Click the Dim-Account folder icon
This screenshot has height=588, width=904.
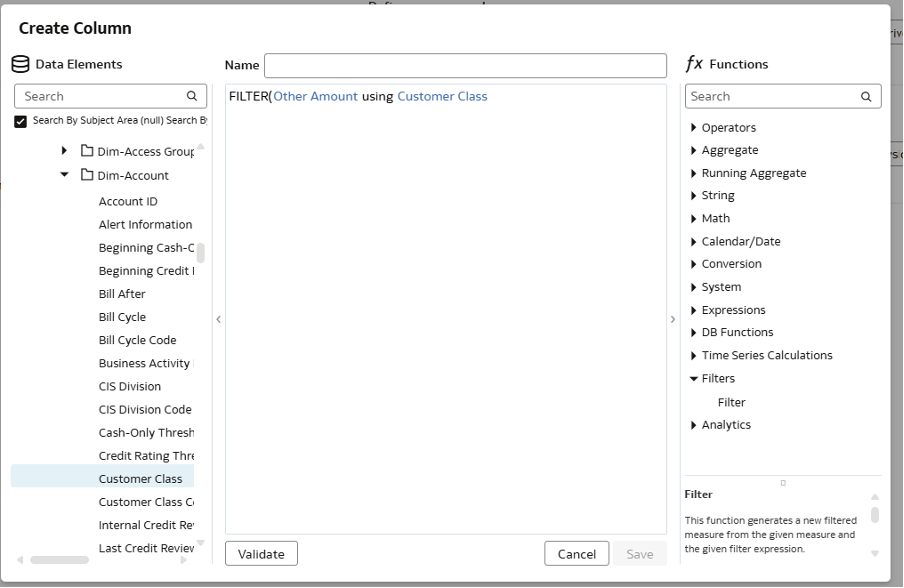click(87, 176)
